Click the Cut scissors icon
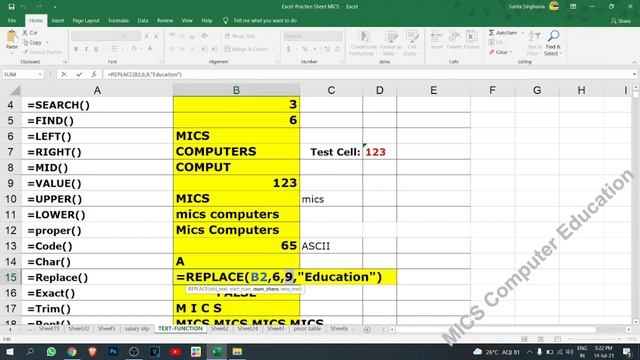Screen dimensions: 640x360 (25, 32)
